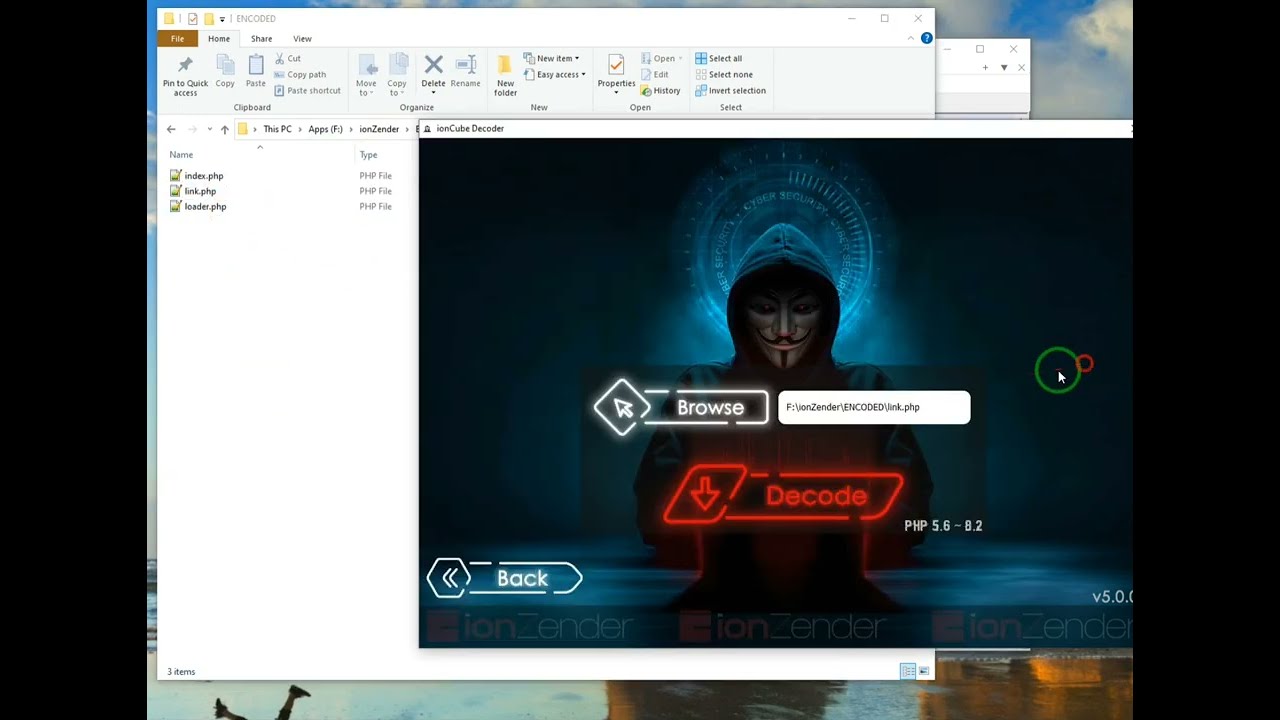Open tab list dropdown in background window
This screenshot has width=1280, height=720.
click(1003, 68)
